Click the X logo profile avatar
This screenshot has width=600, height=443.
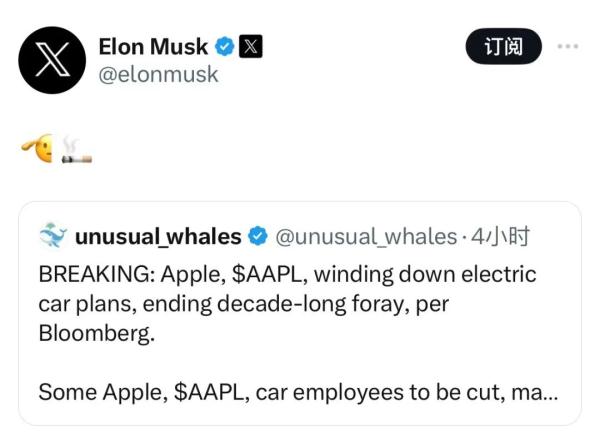[52, 60]
